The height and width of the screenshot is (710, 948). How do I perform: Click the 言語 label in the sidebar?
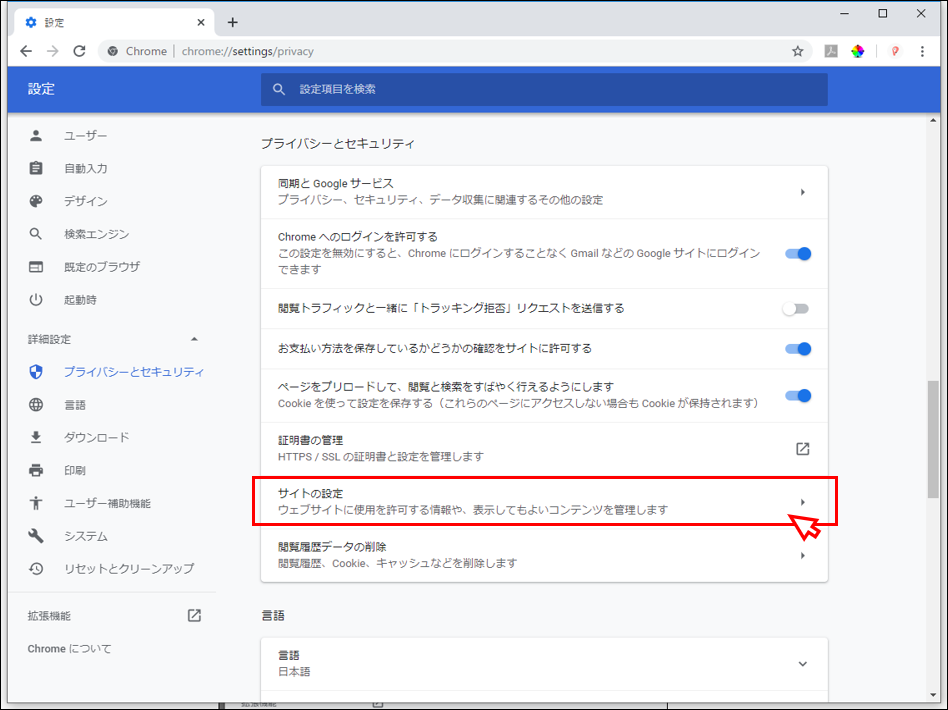coord(75,405)
